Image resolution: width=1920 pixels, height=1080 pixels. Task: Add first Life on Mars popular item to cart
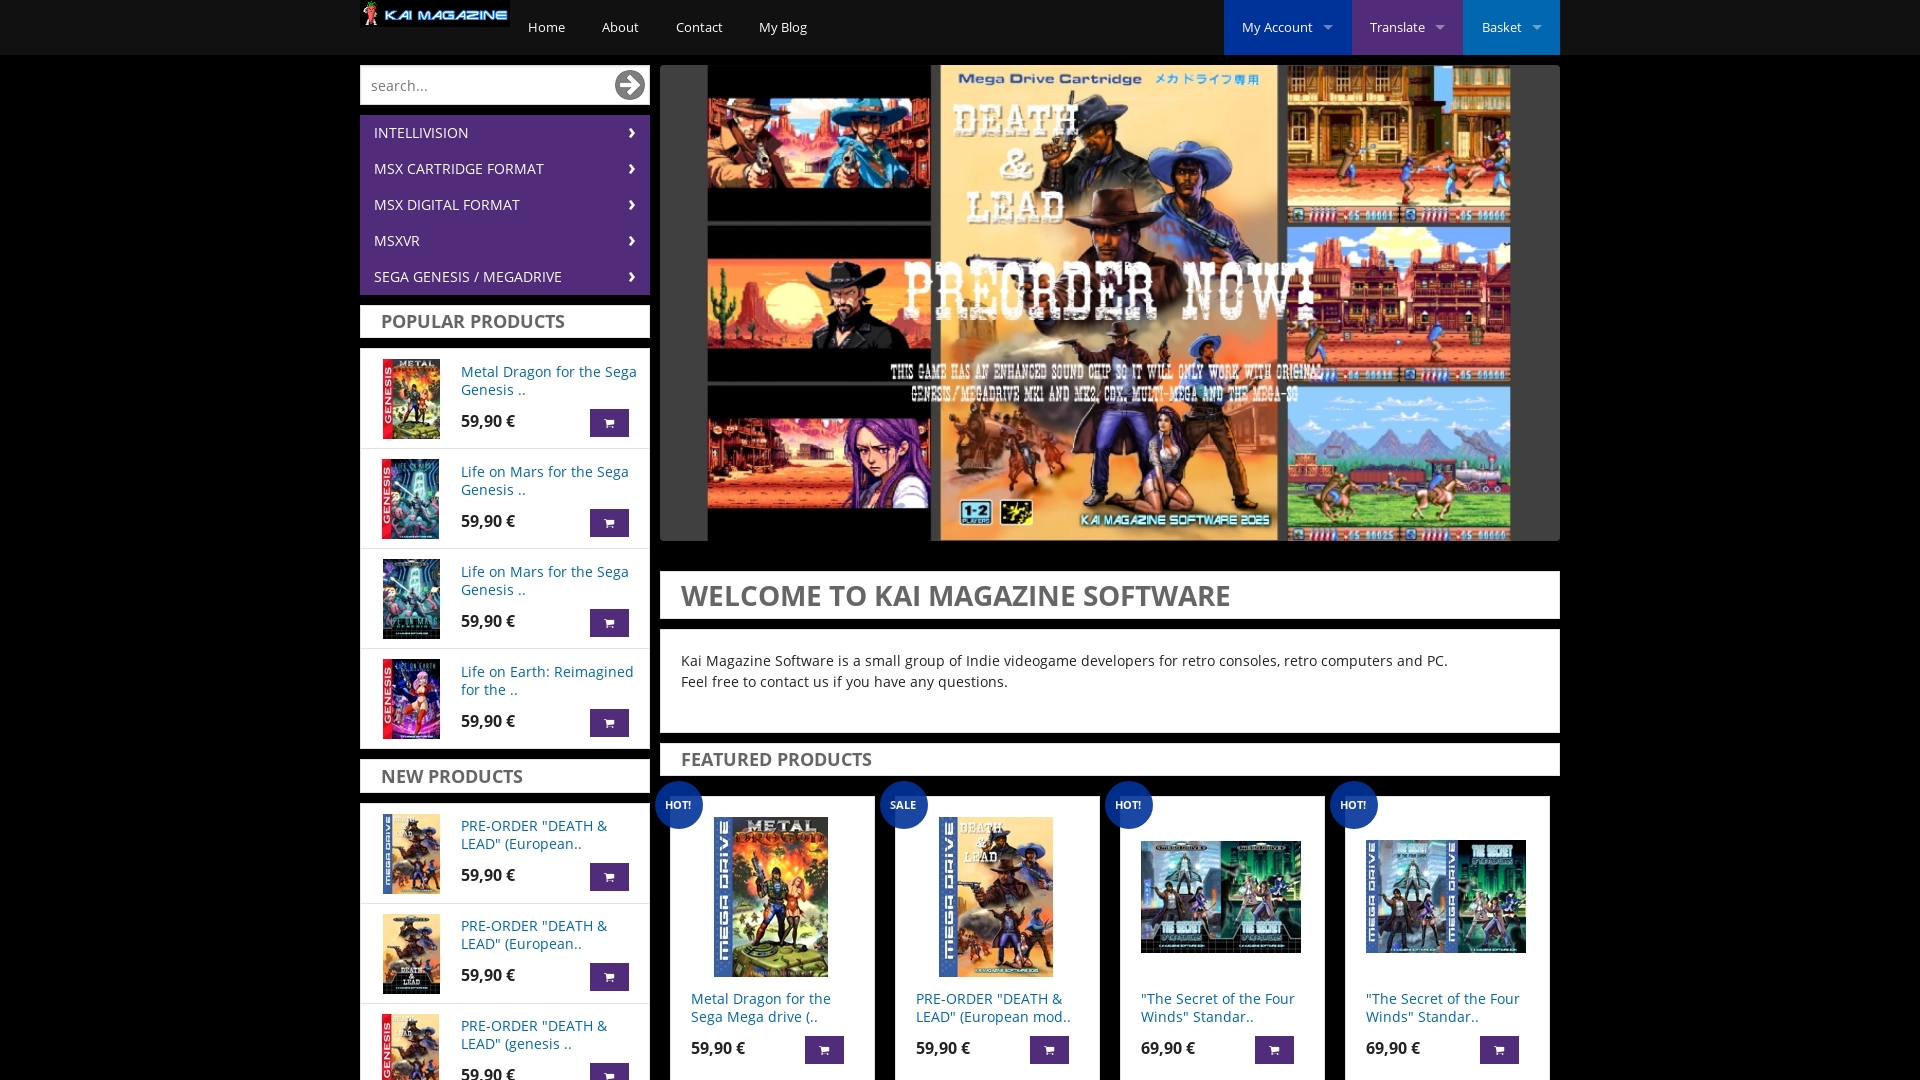click(x=609, y=523)
